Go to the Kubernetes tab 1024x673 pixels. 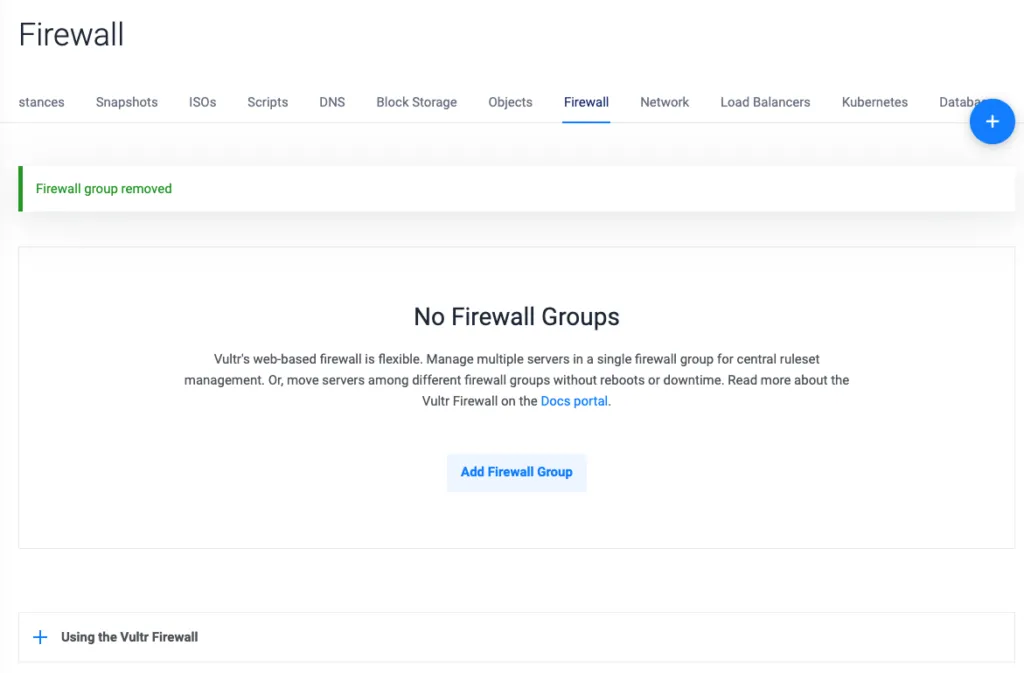[x=874, y=102]
